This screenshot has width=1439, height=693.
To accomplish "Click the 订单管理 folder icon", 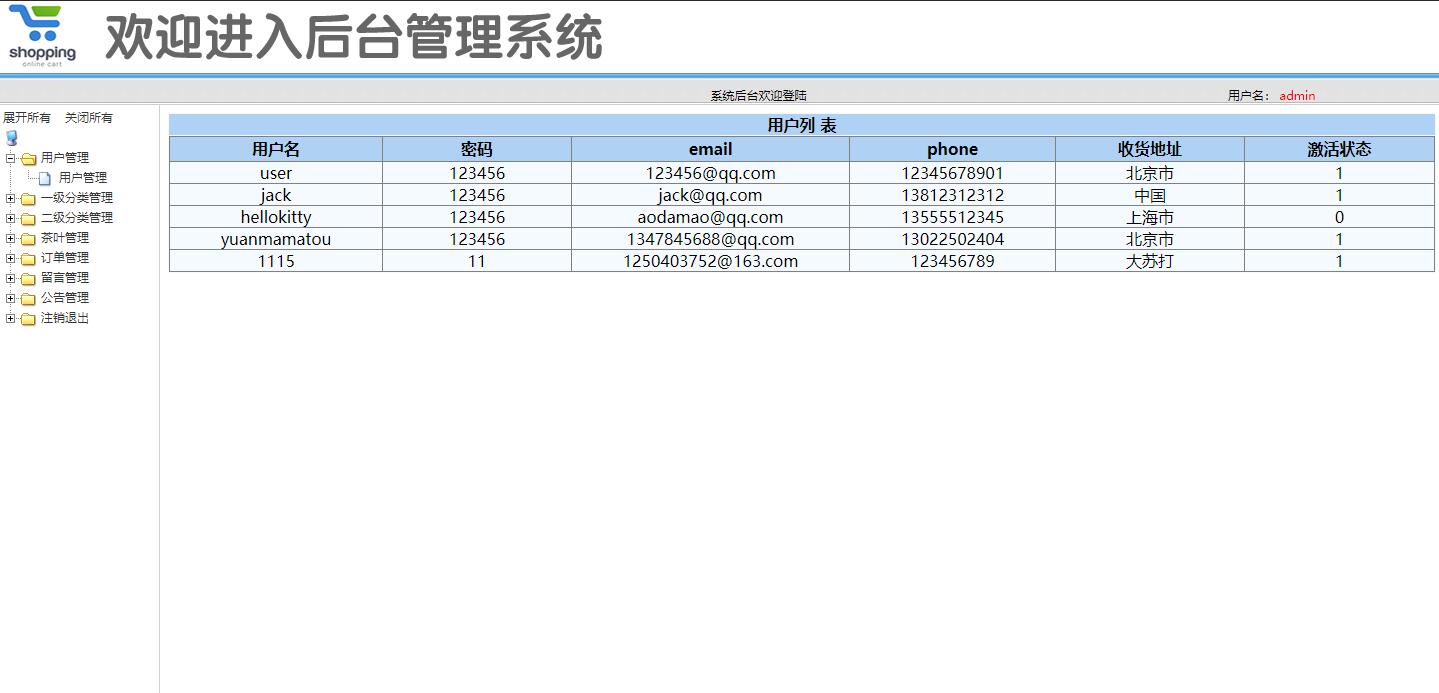I will click(x=29, y=257).
